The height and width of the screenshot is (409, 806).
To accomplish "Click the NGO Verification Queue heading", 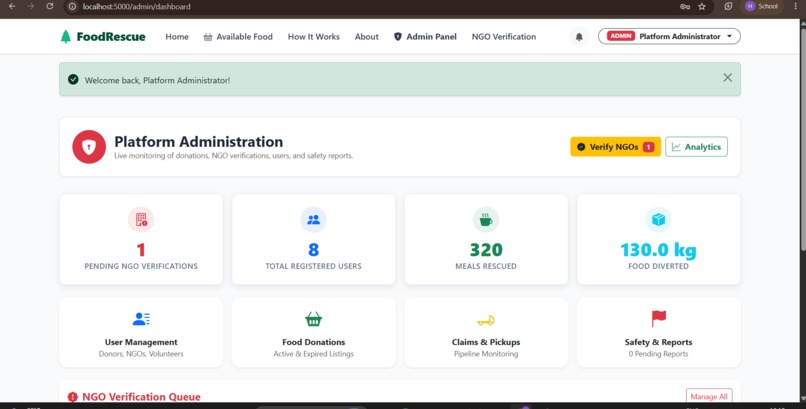I will click(x=141, y=397).
